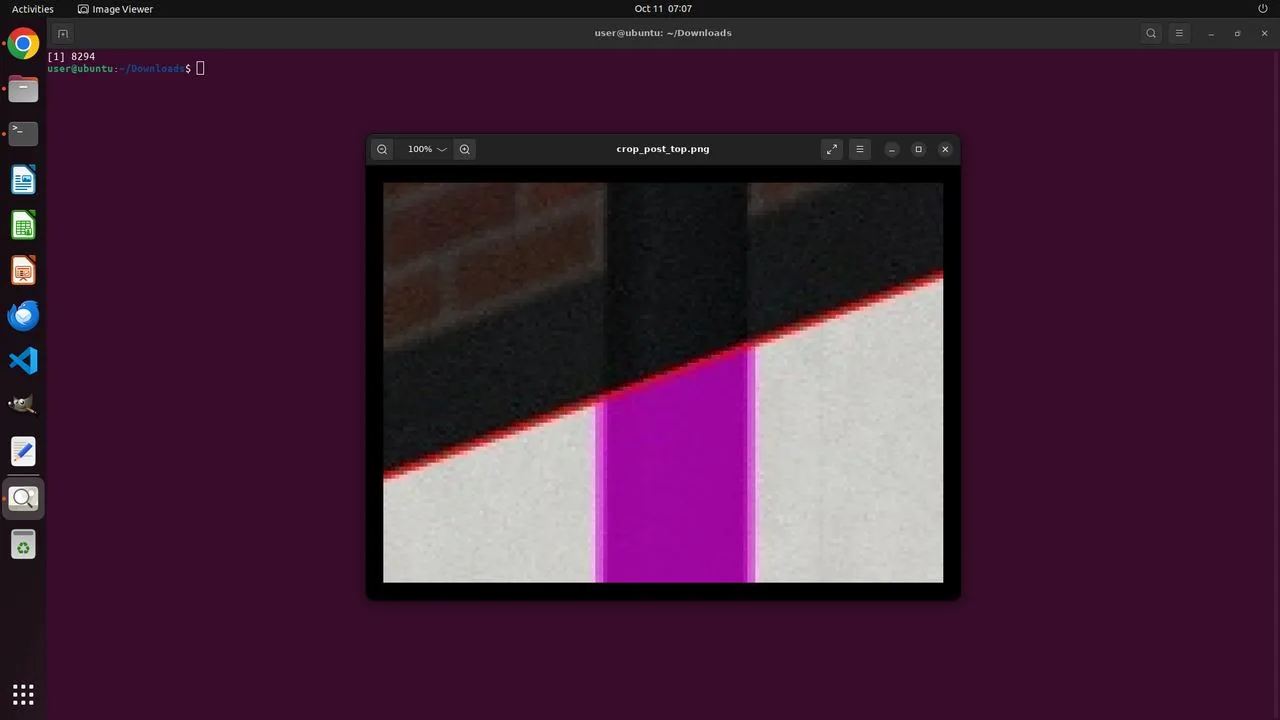Minimize the Image Viewer window
This screenshot has width=1280, height=720.
[892, 149]
